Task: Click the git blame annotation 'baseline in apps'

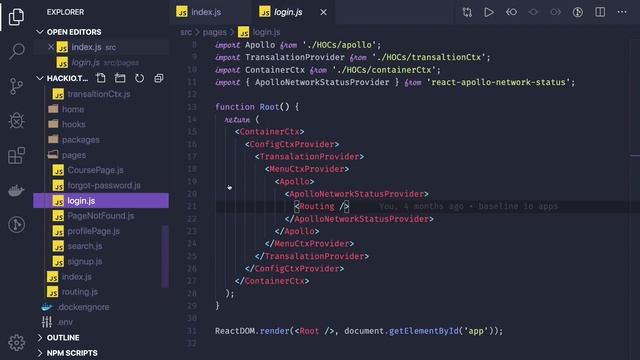Action: pos(468,207)
